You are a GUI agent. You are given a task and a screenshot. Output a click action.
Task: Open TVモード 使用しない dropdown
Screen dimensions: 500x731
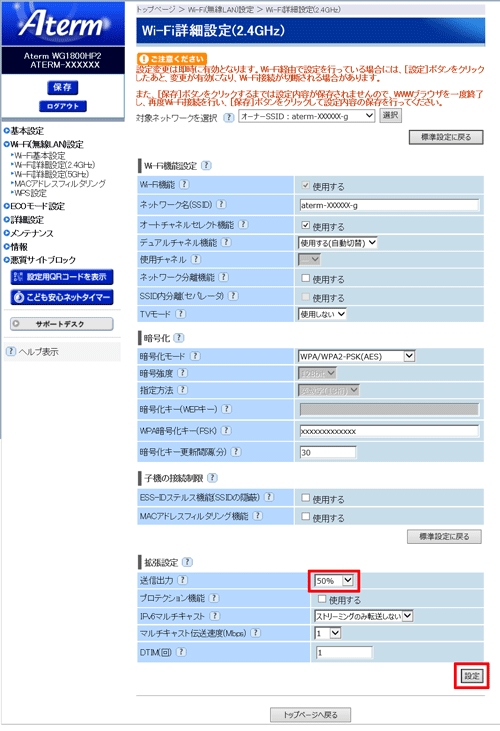322,314
